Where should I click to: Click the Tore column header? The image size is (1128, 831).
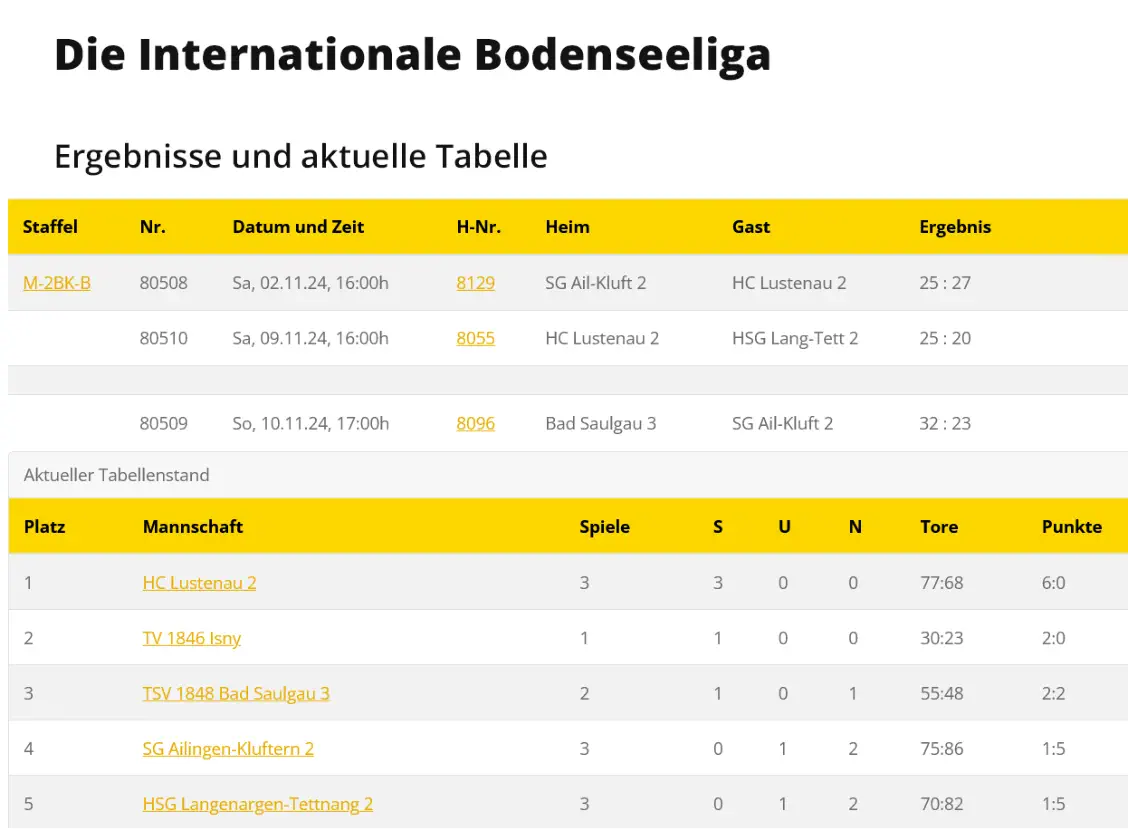tap(939, 526)
